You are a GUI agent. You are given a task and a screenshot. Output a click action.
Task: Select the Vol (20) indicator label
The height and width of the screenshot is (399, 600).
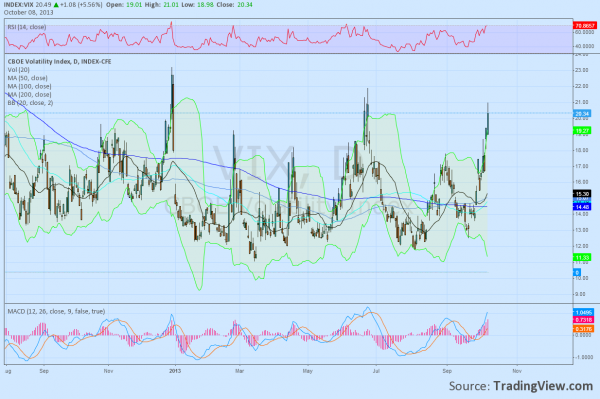click(18, 70)
